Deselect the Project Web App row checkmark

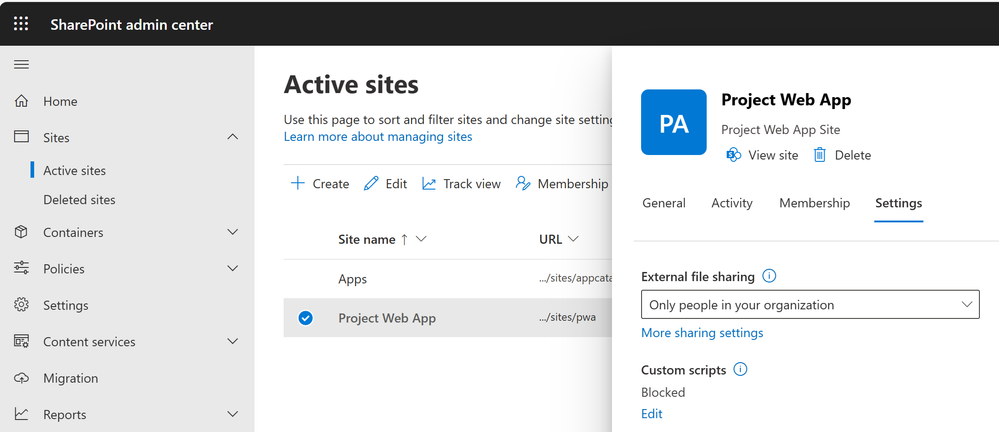tap(306, 318)
